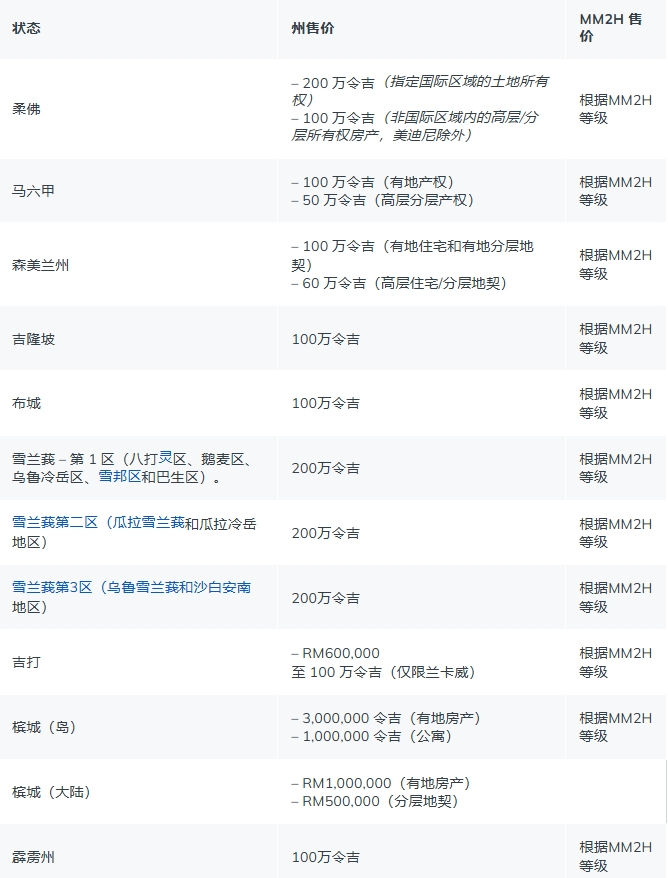Click 根据MM2H等级 in 槟城（岛） row
668x878 pixels.
[615, 727]
